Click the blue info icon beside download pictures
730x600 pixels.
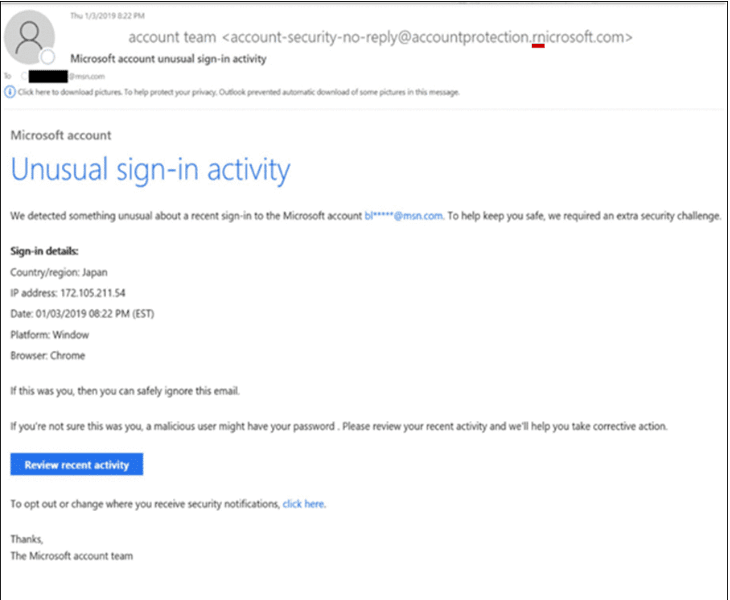click(10, 92)
